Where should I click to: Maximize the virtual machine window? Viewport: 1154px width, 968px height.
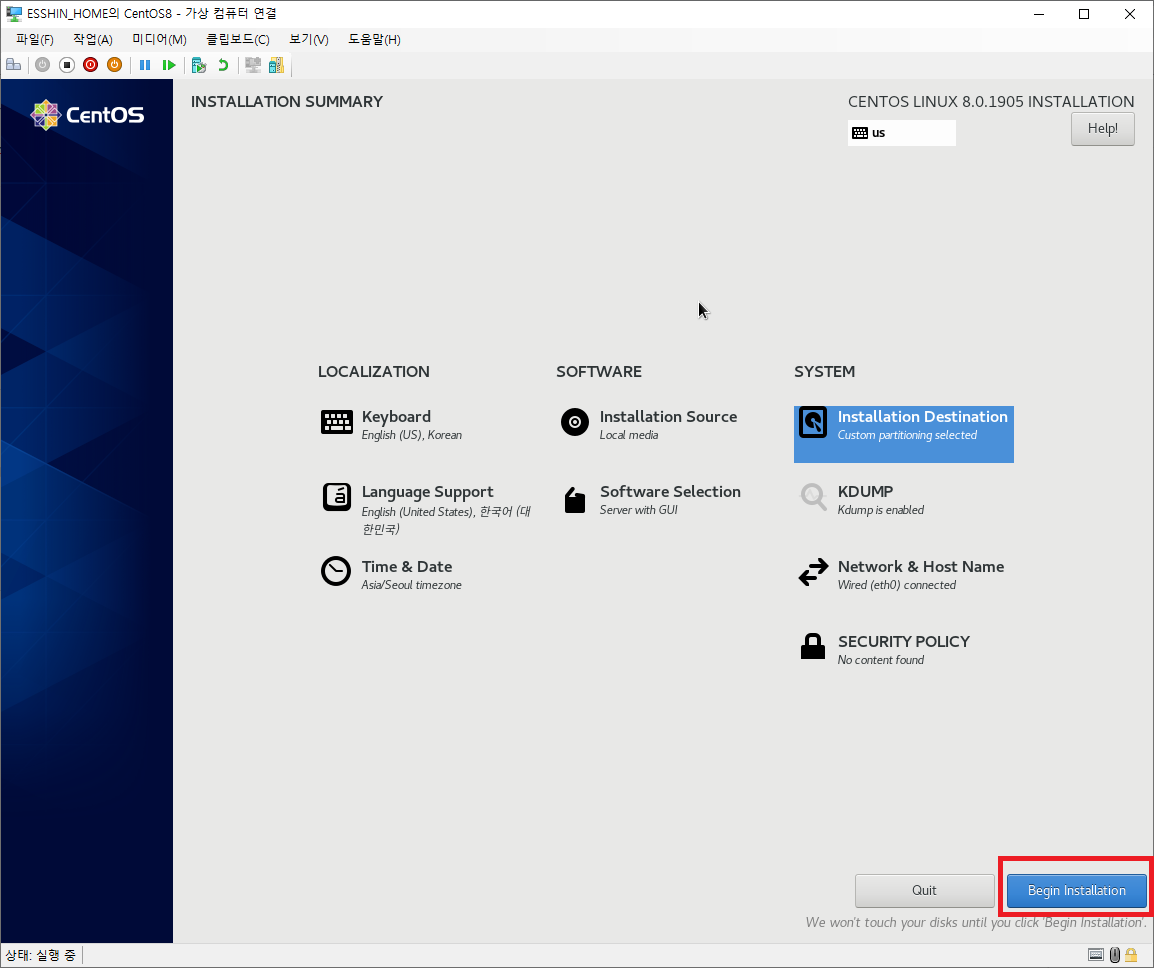point(1083,14)
